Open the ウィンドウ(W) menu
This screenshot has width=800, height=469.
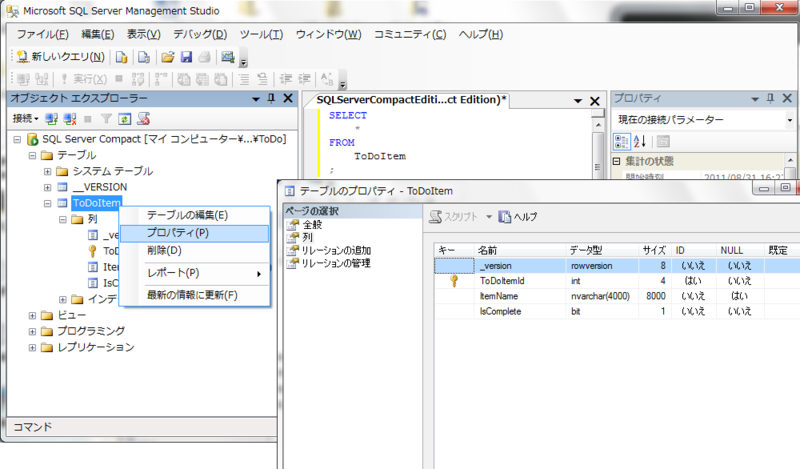(x=329, y=35)
